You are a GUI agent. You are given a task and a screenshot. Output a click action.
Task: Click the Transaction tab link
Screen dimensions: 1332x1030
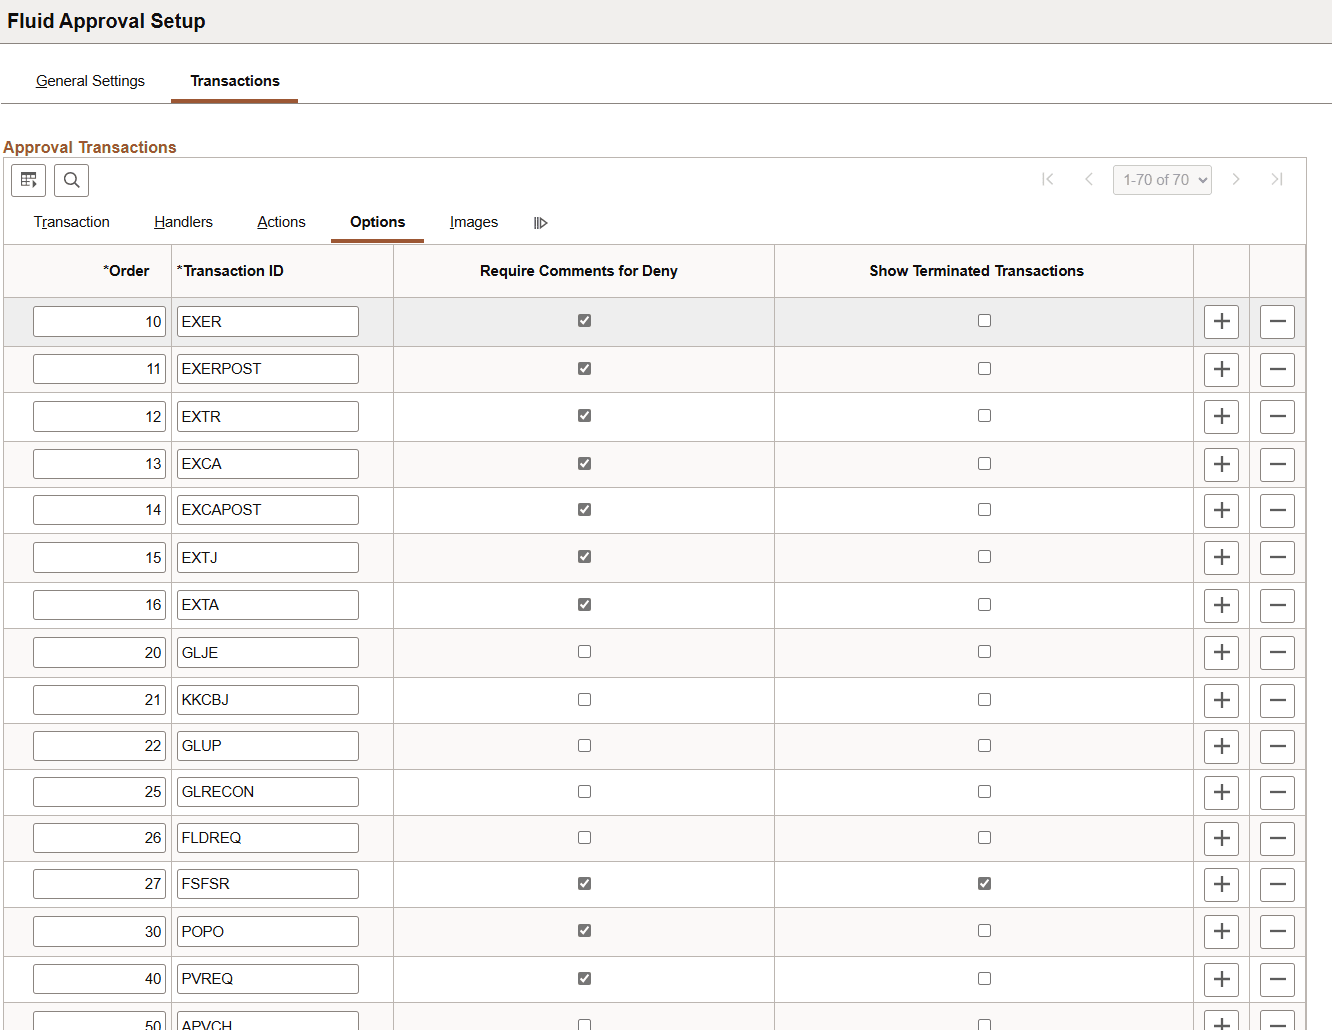[71, 222]
